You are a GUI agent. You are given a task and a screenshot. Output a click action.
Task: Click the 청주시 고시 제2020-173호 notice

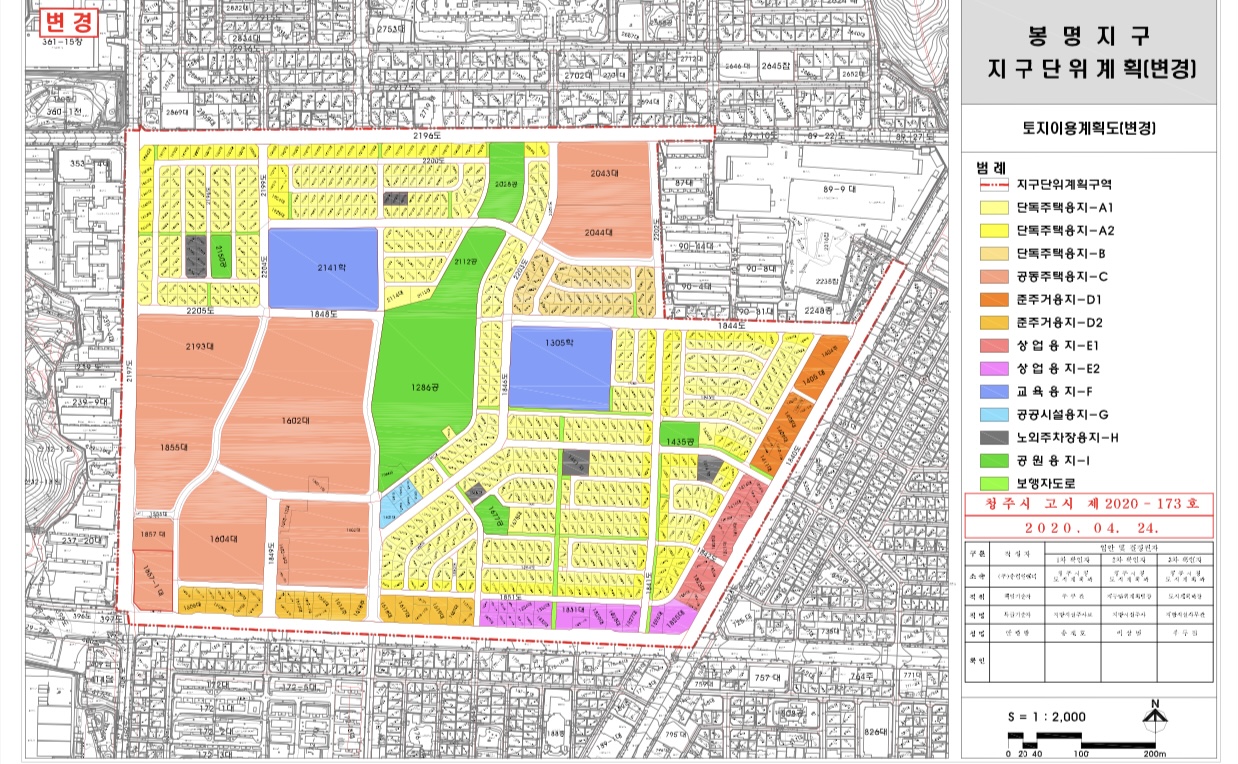tap(1090, 503)
